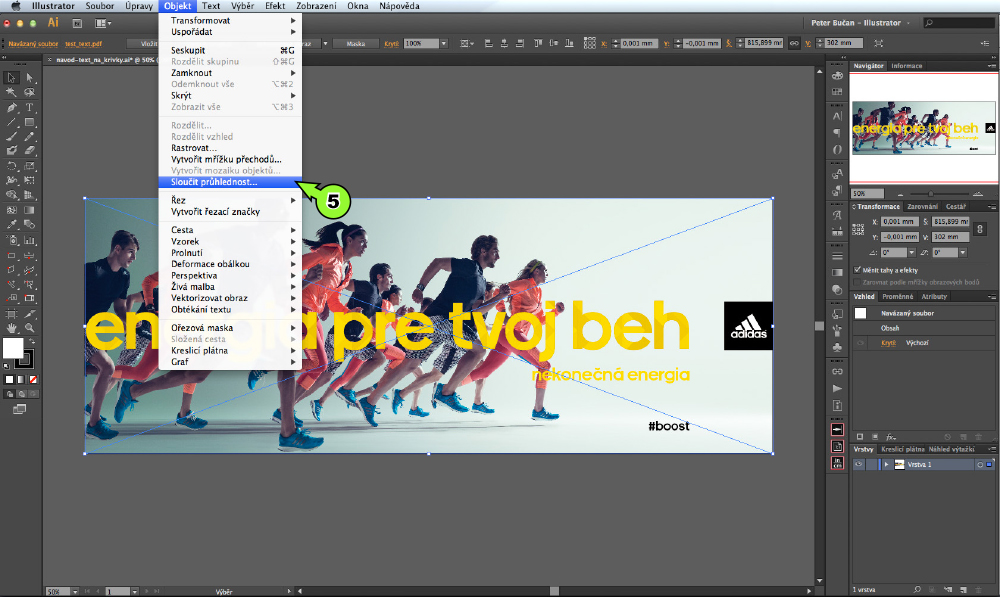
Task: Click the Navigátor preview thumbnail
Action: click(923, 128)
